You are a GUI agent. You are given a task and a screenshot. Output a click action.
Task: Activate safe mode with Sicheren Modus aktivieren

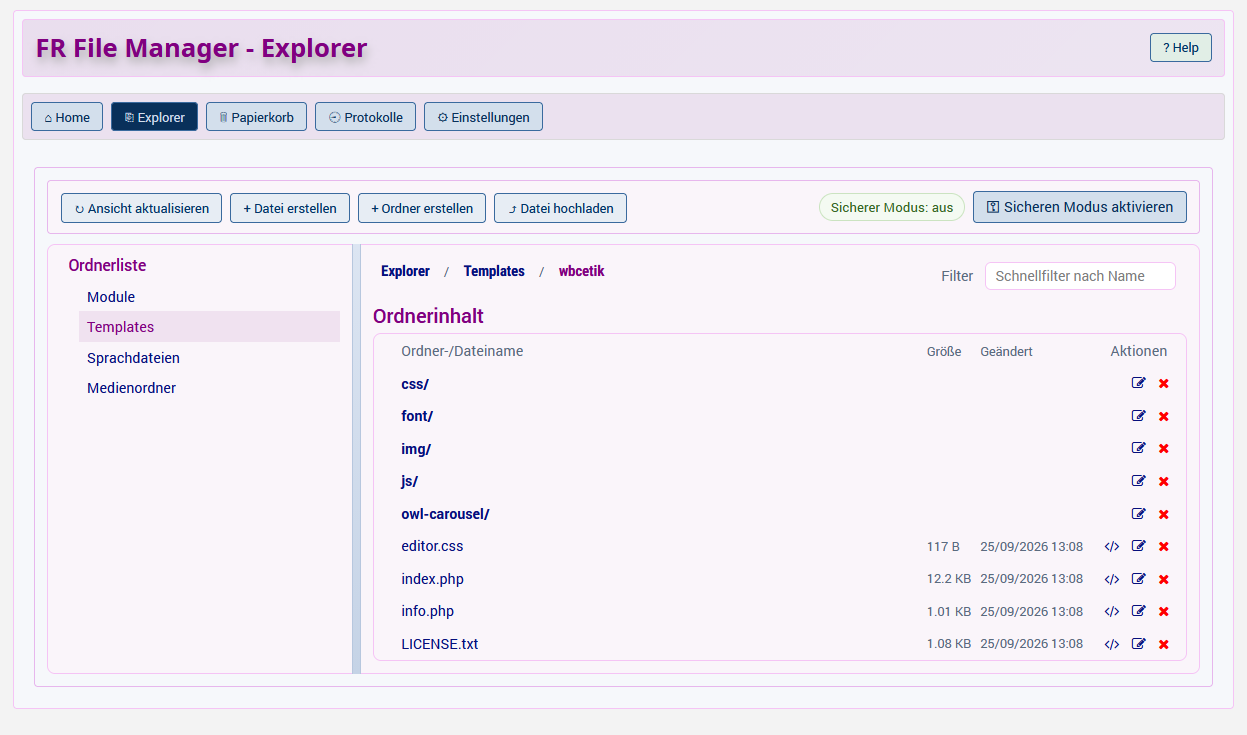point(1080,207)
